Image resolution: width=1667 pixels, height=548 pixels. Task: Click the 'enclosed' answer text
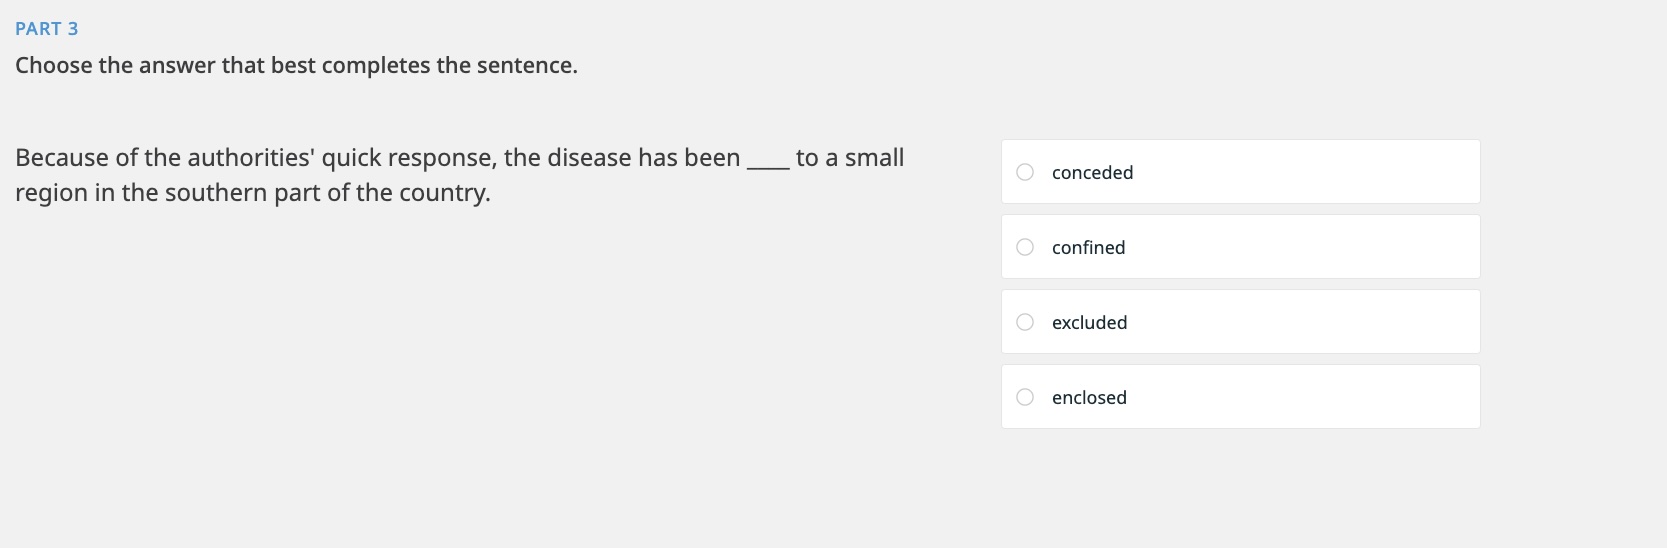tap(1089, 398)
